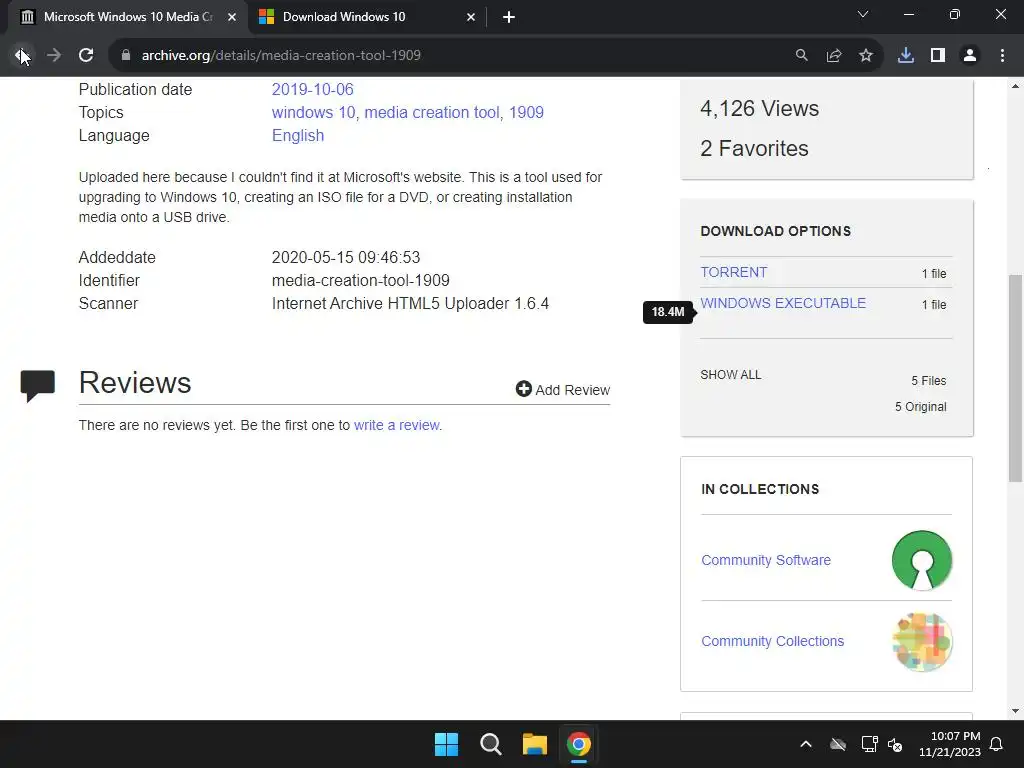Click '5 Original' files text
This screenshot has height=768, width=1024.
pyautogui.click(x=920, y=407)
